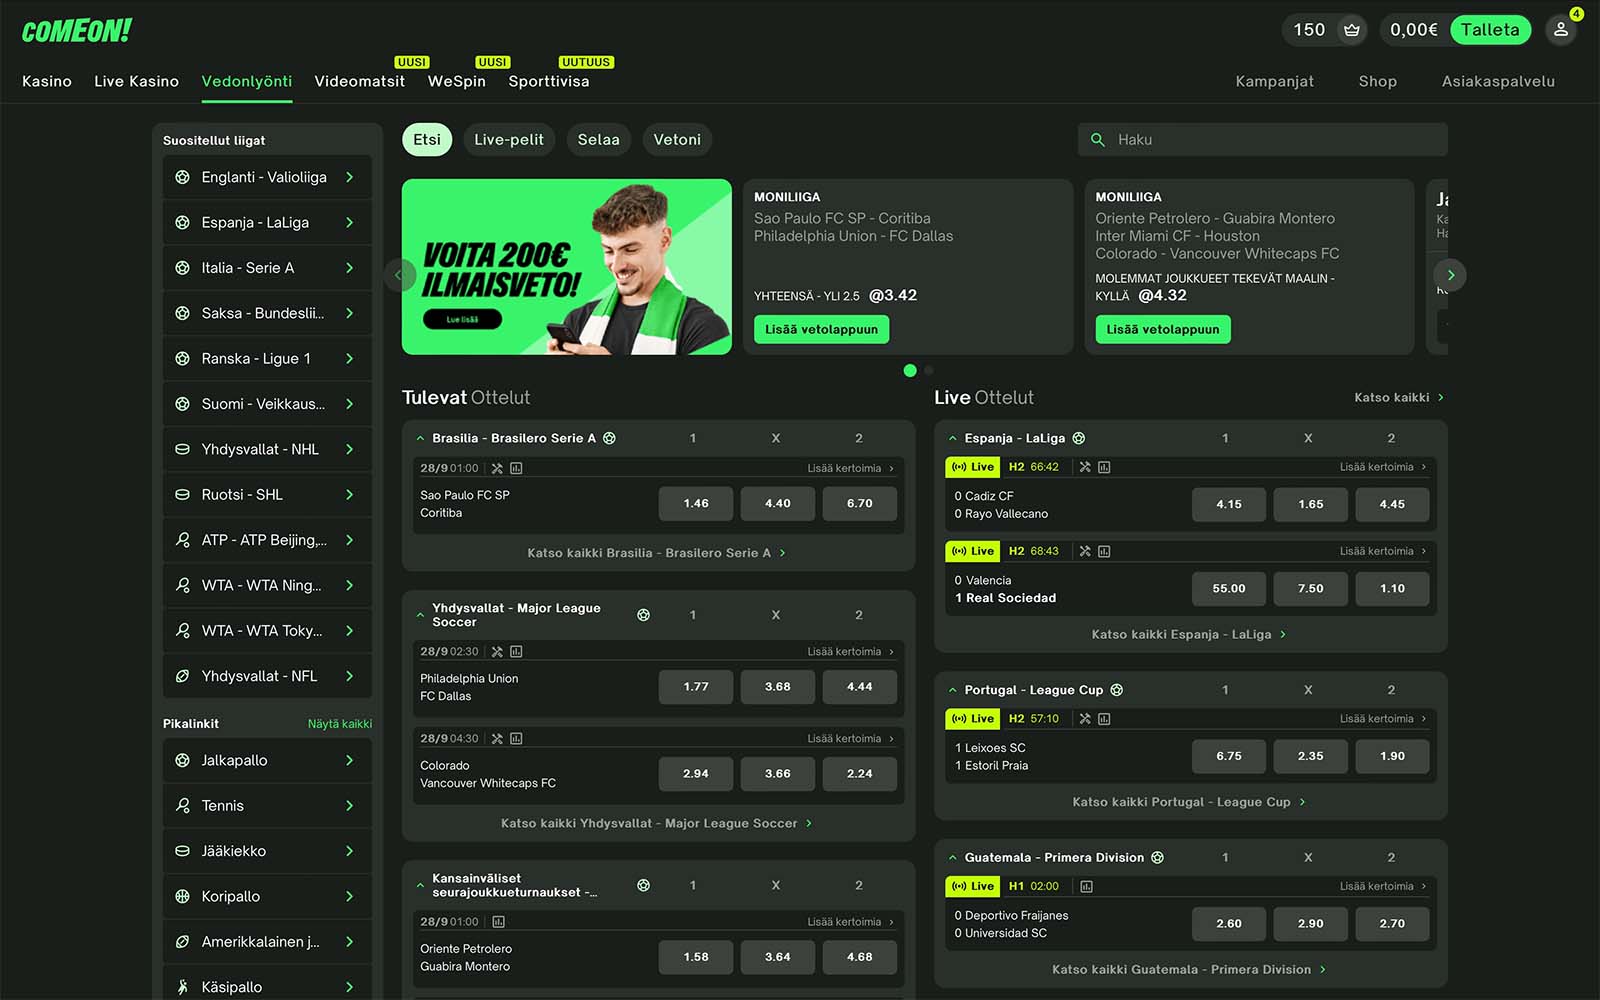Click football icon beside Yhdysvallat - NFL
Image resolution: width=1600 pixels, height=1000 pixels.
click(182, 676)
